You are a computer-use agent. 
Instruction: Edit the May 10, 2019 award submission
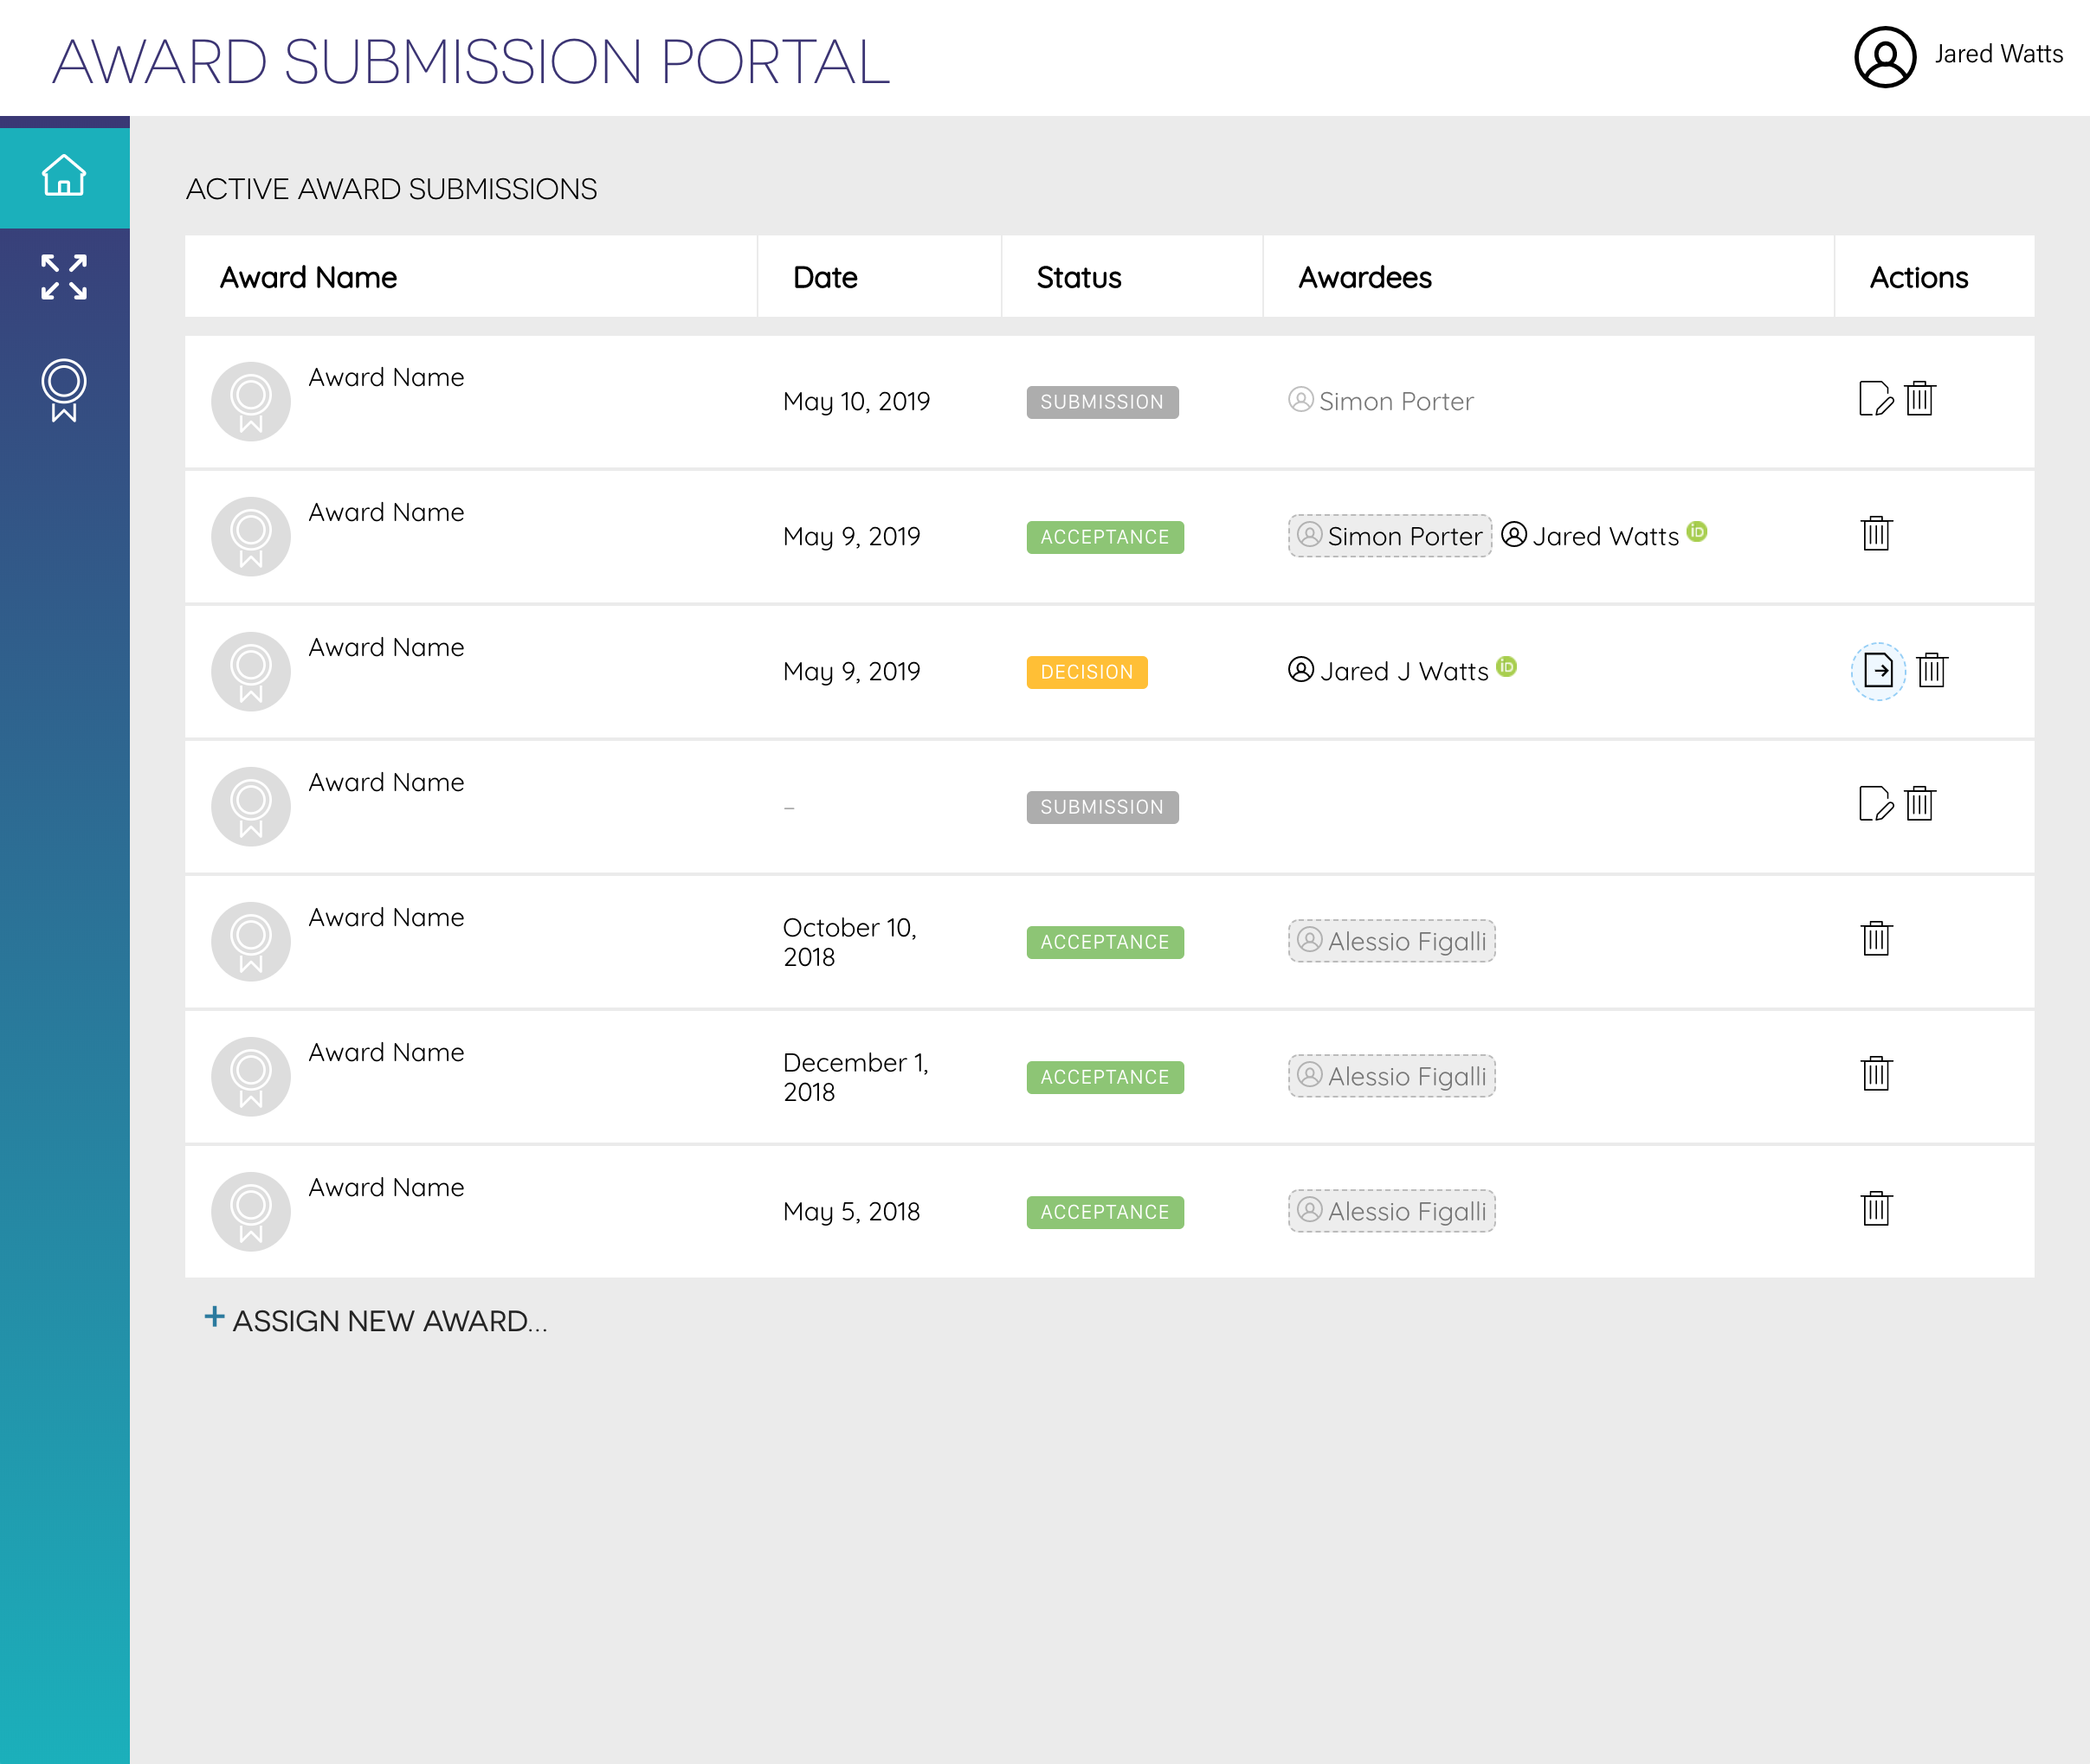(x=1875, y=399)
